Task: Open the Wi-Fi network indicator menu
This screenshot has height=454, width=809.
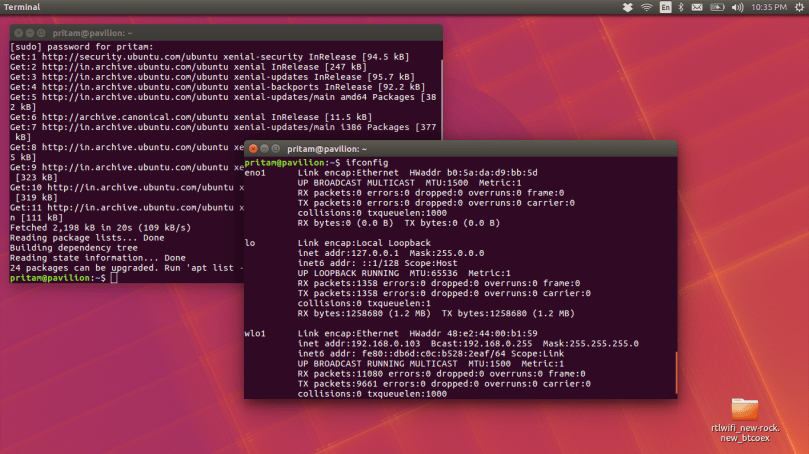Action: coord(646,7)
